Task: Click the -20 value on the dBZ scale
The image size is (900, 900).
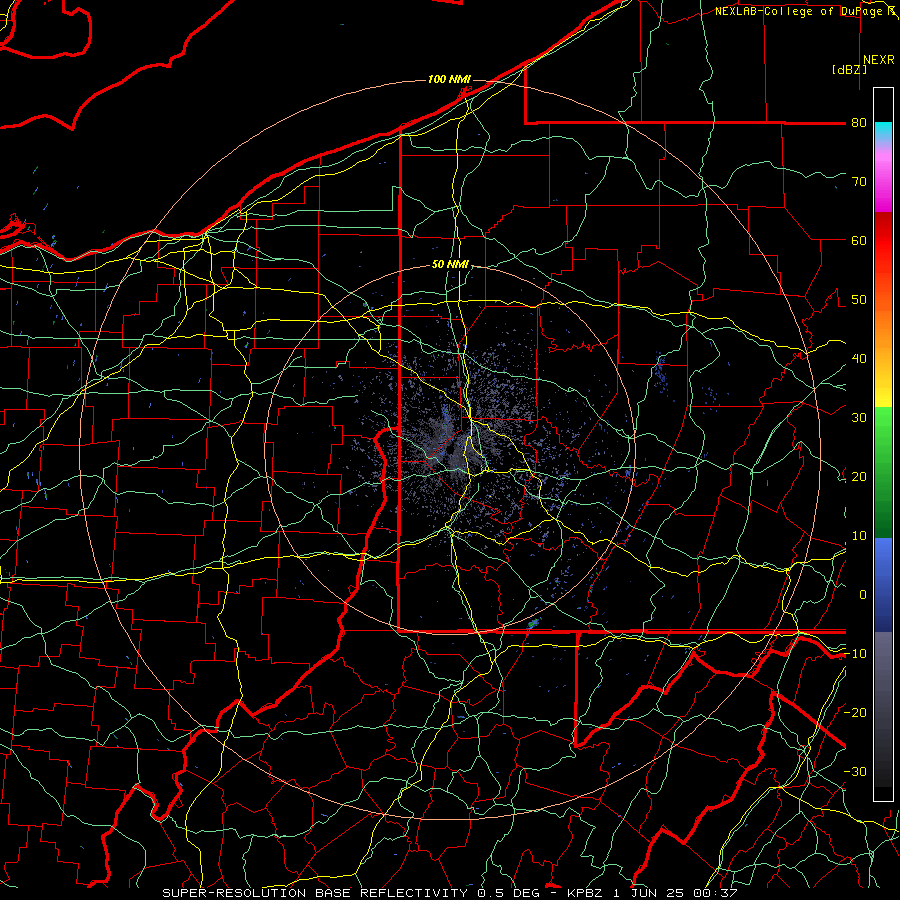Action: pyautogui.click(x=855, y=713)
